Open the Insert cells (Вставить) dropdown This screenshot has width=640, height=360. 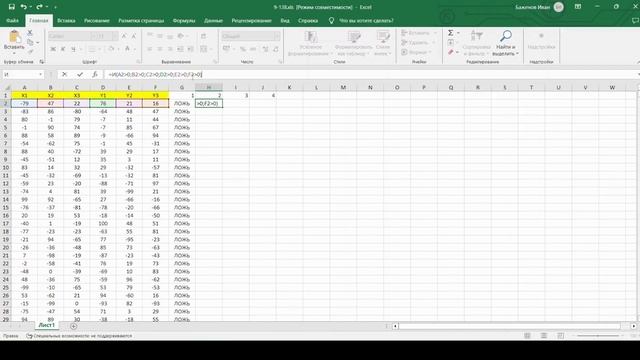click(x=419, y=33)
